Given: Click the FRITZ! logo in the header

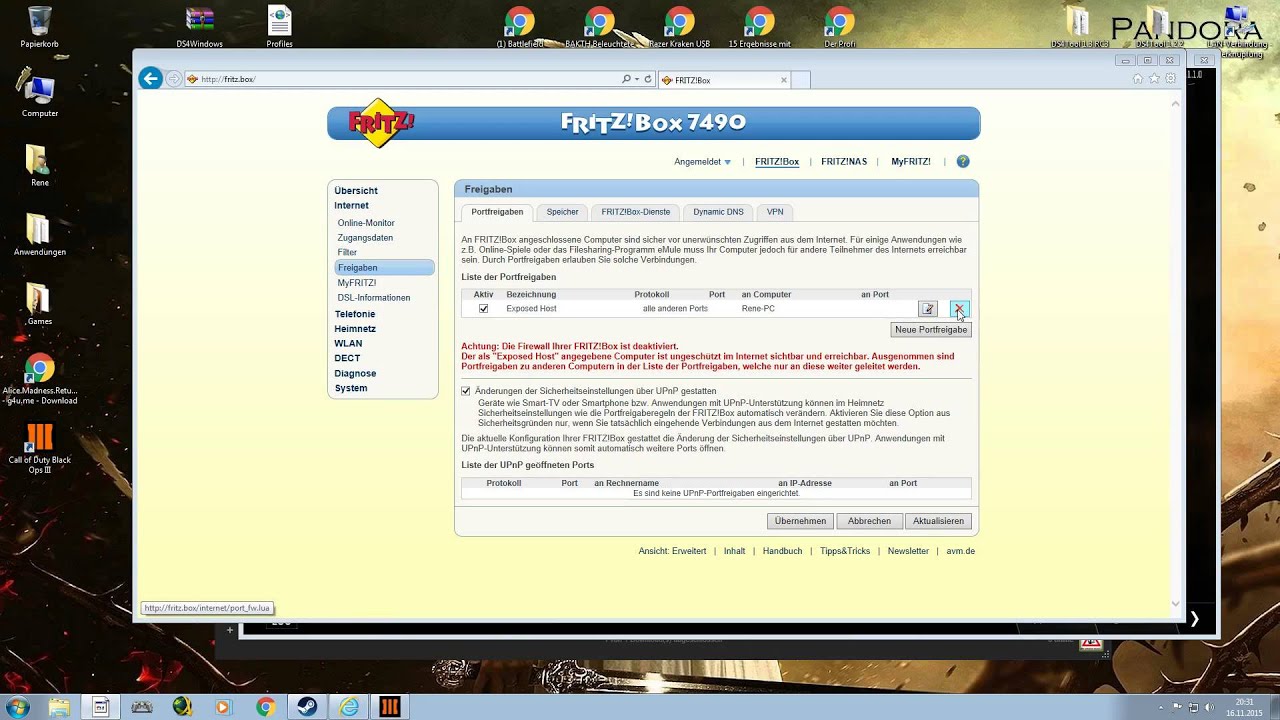Looking at the screenshot, I should (x=381, y=123).
